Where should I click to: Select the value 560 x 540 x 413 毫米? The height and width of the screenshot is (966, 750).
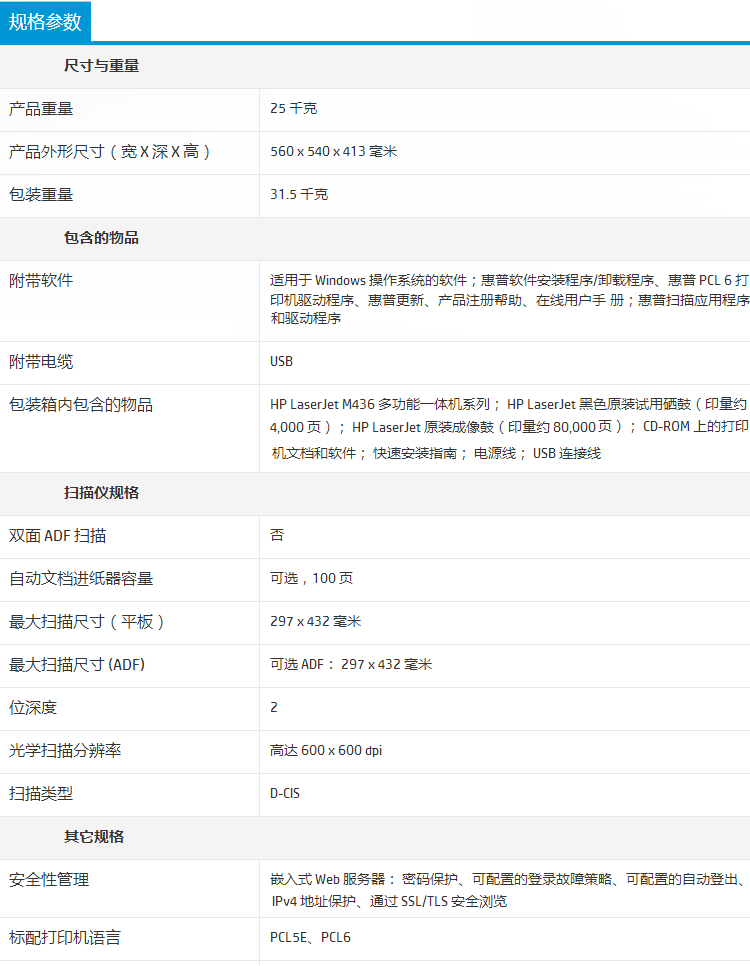(333, 152)
